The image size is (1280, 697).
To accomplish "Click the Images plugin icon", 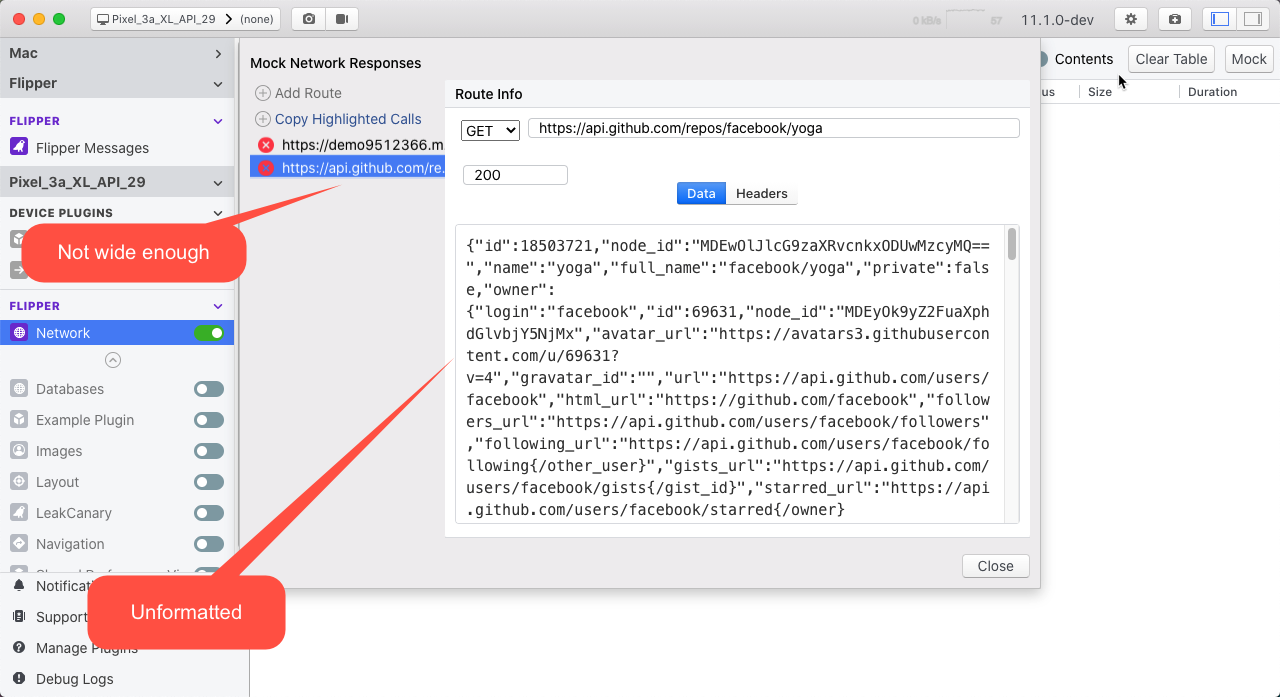I will tap(19, 451).
